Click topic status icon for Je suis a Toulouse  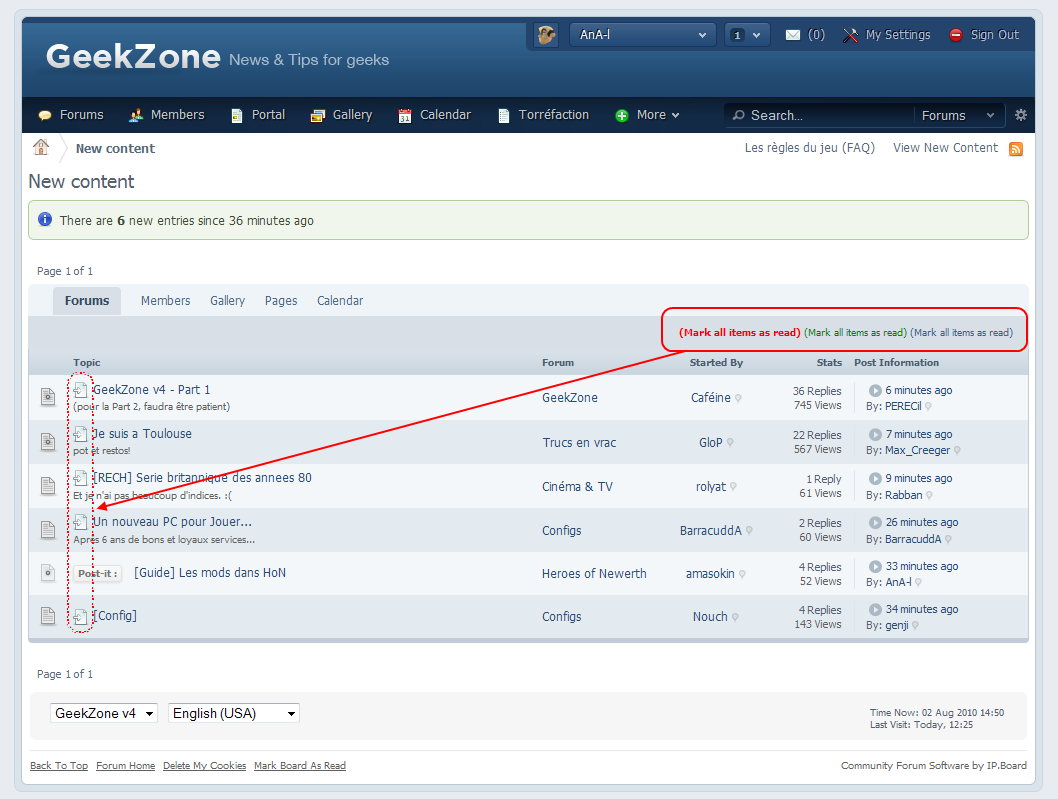[48, 441]
